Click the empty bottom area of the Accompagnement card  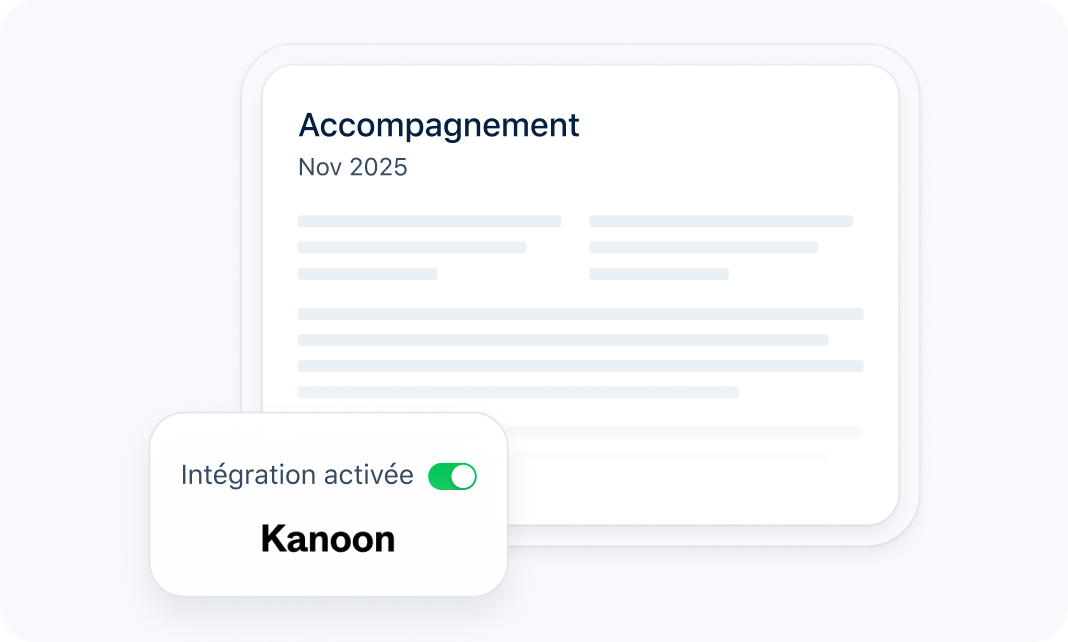coord(700,495)
